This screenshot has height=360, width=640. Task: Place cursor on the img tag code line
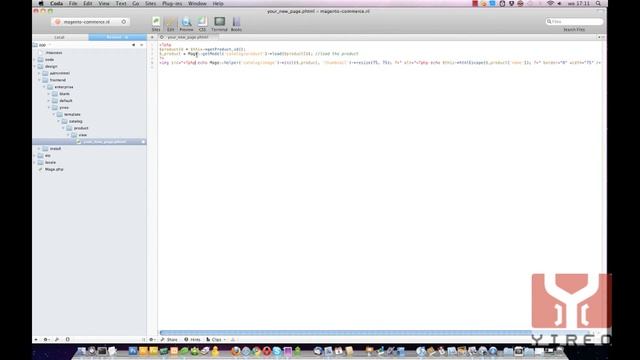(380, 63)
